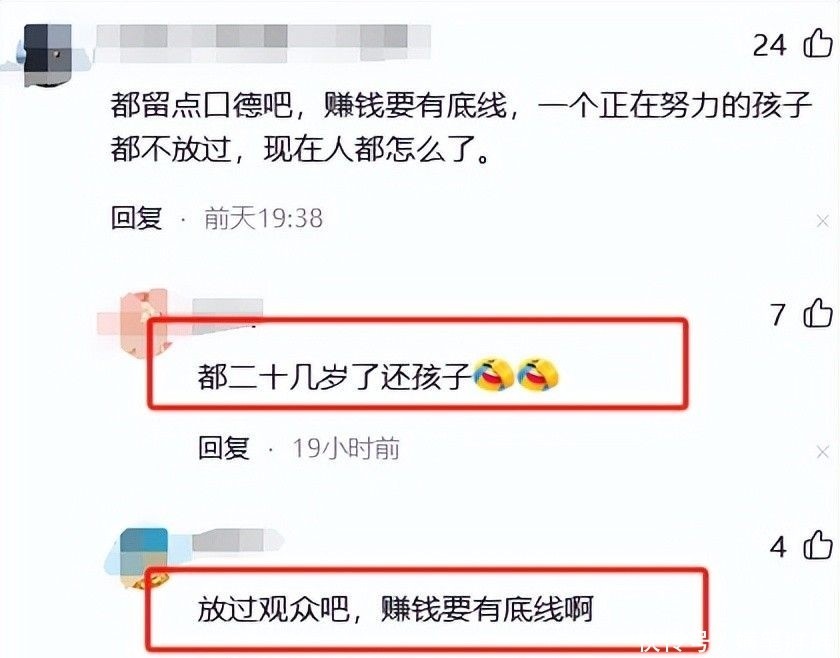Open the second commenter's pink avatar

point(144,321)
